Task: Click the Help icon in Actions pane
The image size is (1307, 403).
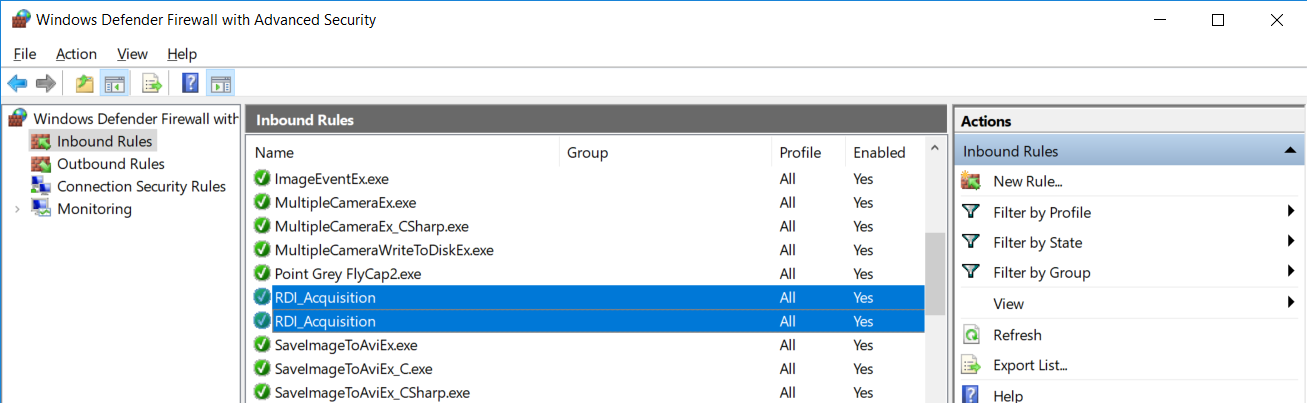Action: [970, 394]
